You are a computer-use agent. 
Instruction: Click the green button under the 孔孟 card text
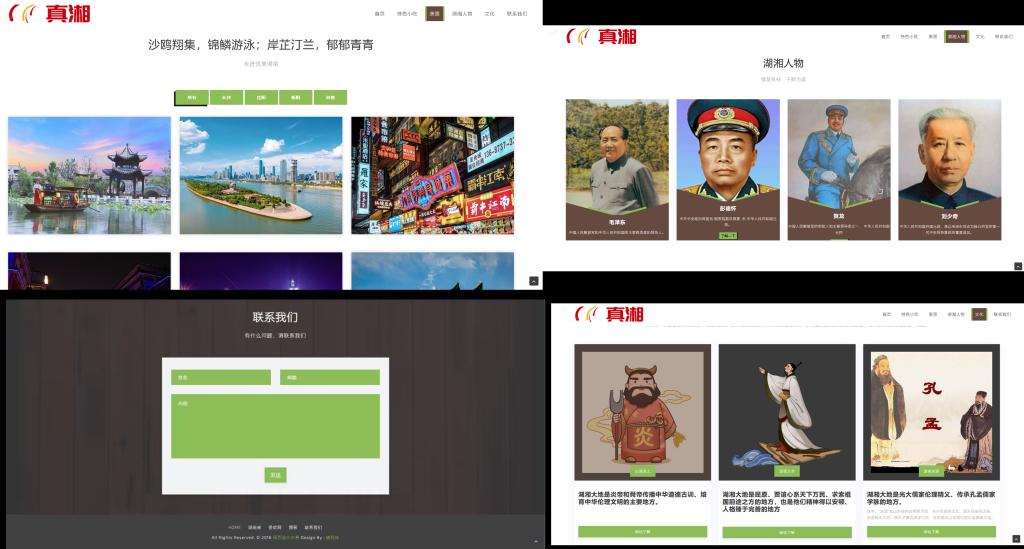(931, 532)
